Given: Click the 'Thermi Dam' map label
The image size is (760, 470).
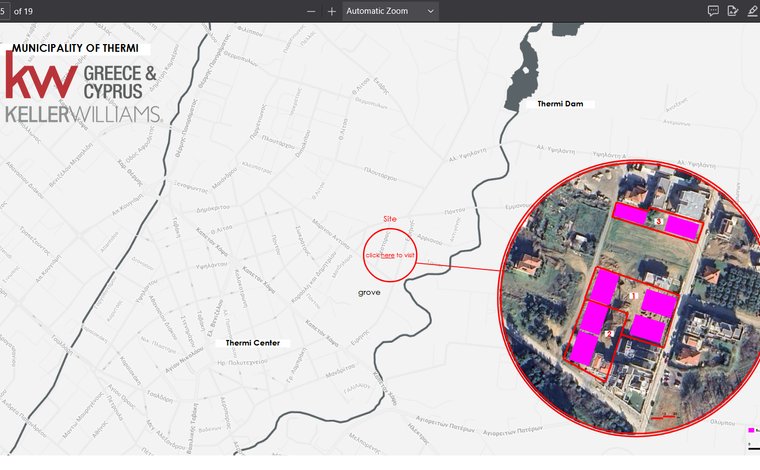Looking at the screenshot, I should (560, 104).
